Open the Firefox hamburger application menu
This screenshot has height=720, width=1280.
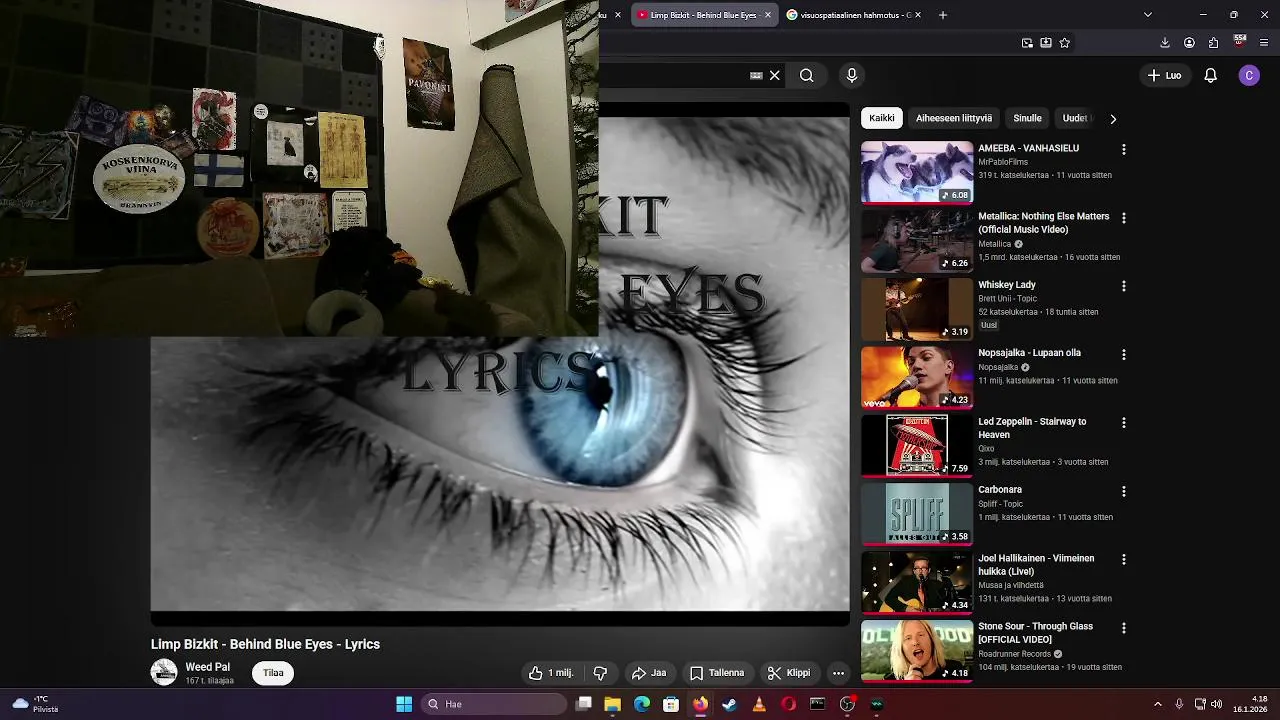coord(1264,43)
